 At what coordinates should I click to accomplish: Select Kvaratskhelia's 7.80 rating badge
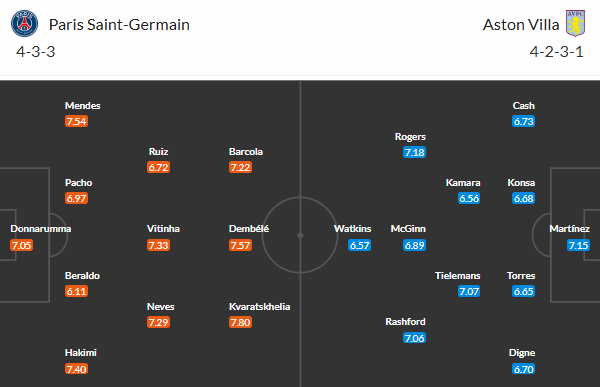pyautogui.click(x=240, y=322)
